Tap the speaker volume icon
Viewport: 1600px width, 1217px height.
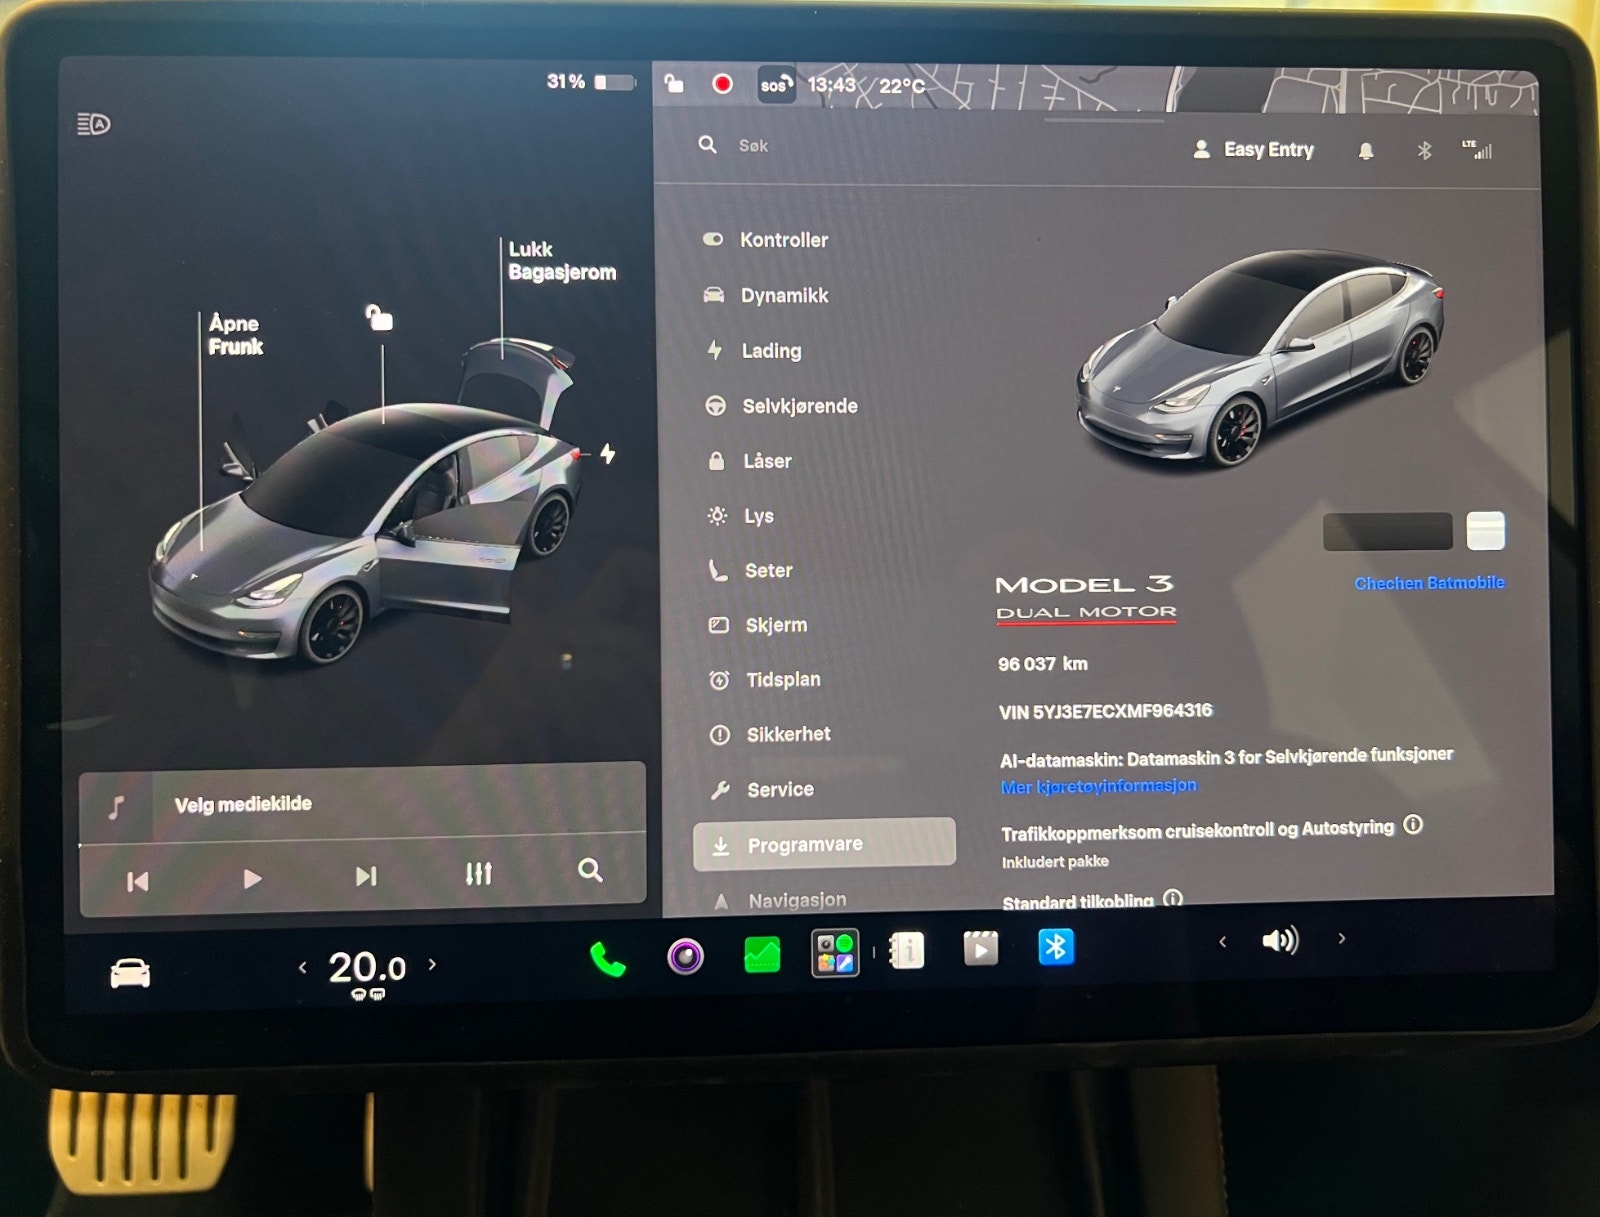tap(1280, 940)
